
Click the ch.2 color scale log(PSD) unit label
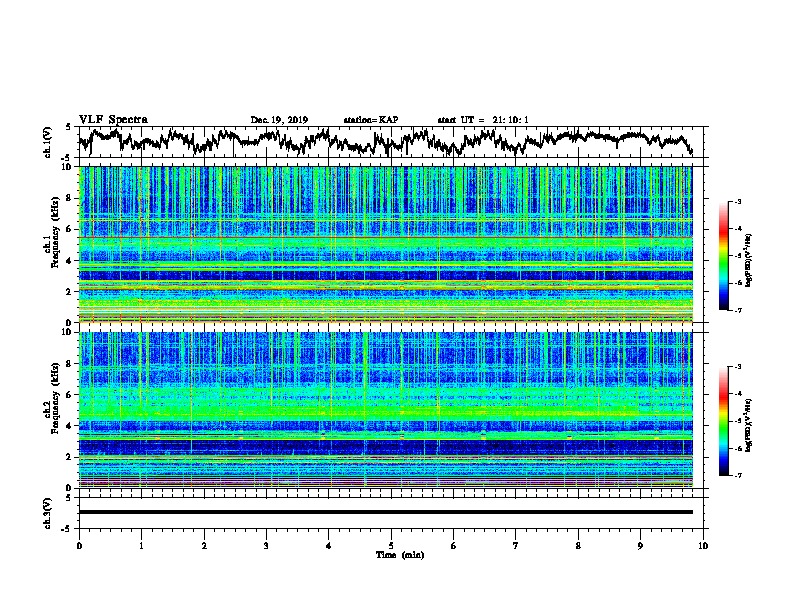tap(748, 425)
